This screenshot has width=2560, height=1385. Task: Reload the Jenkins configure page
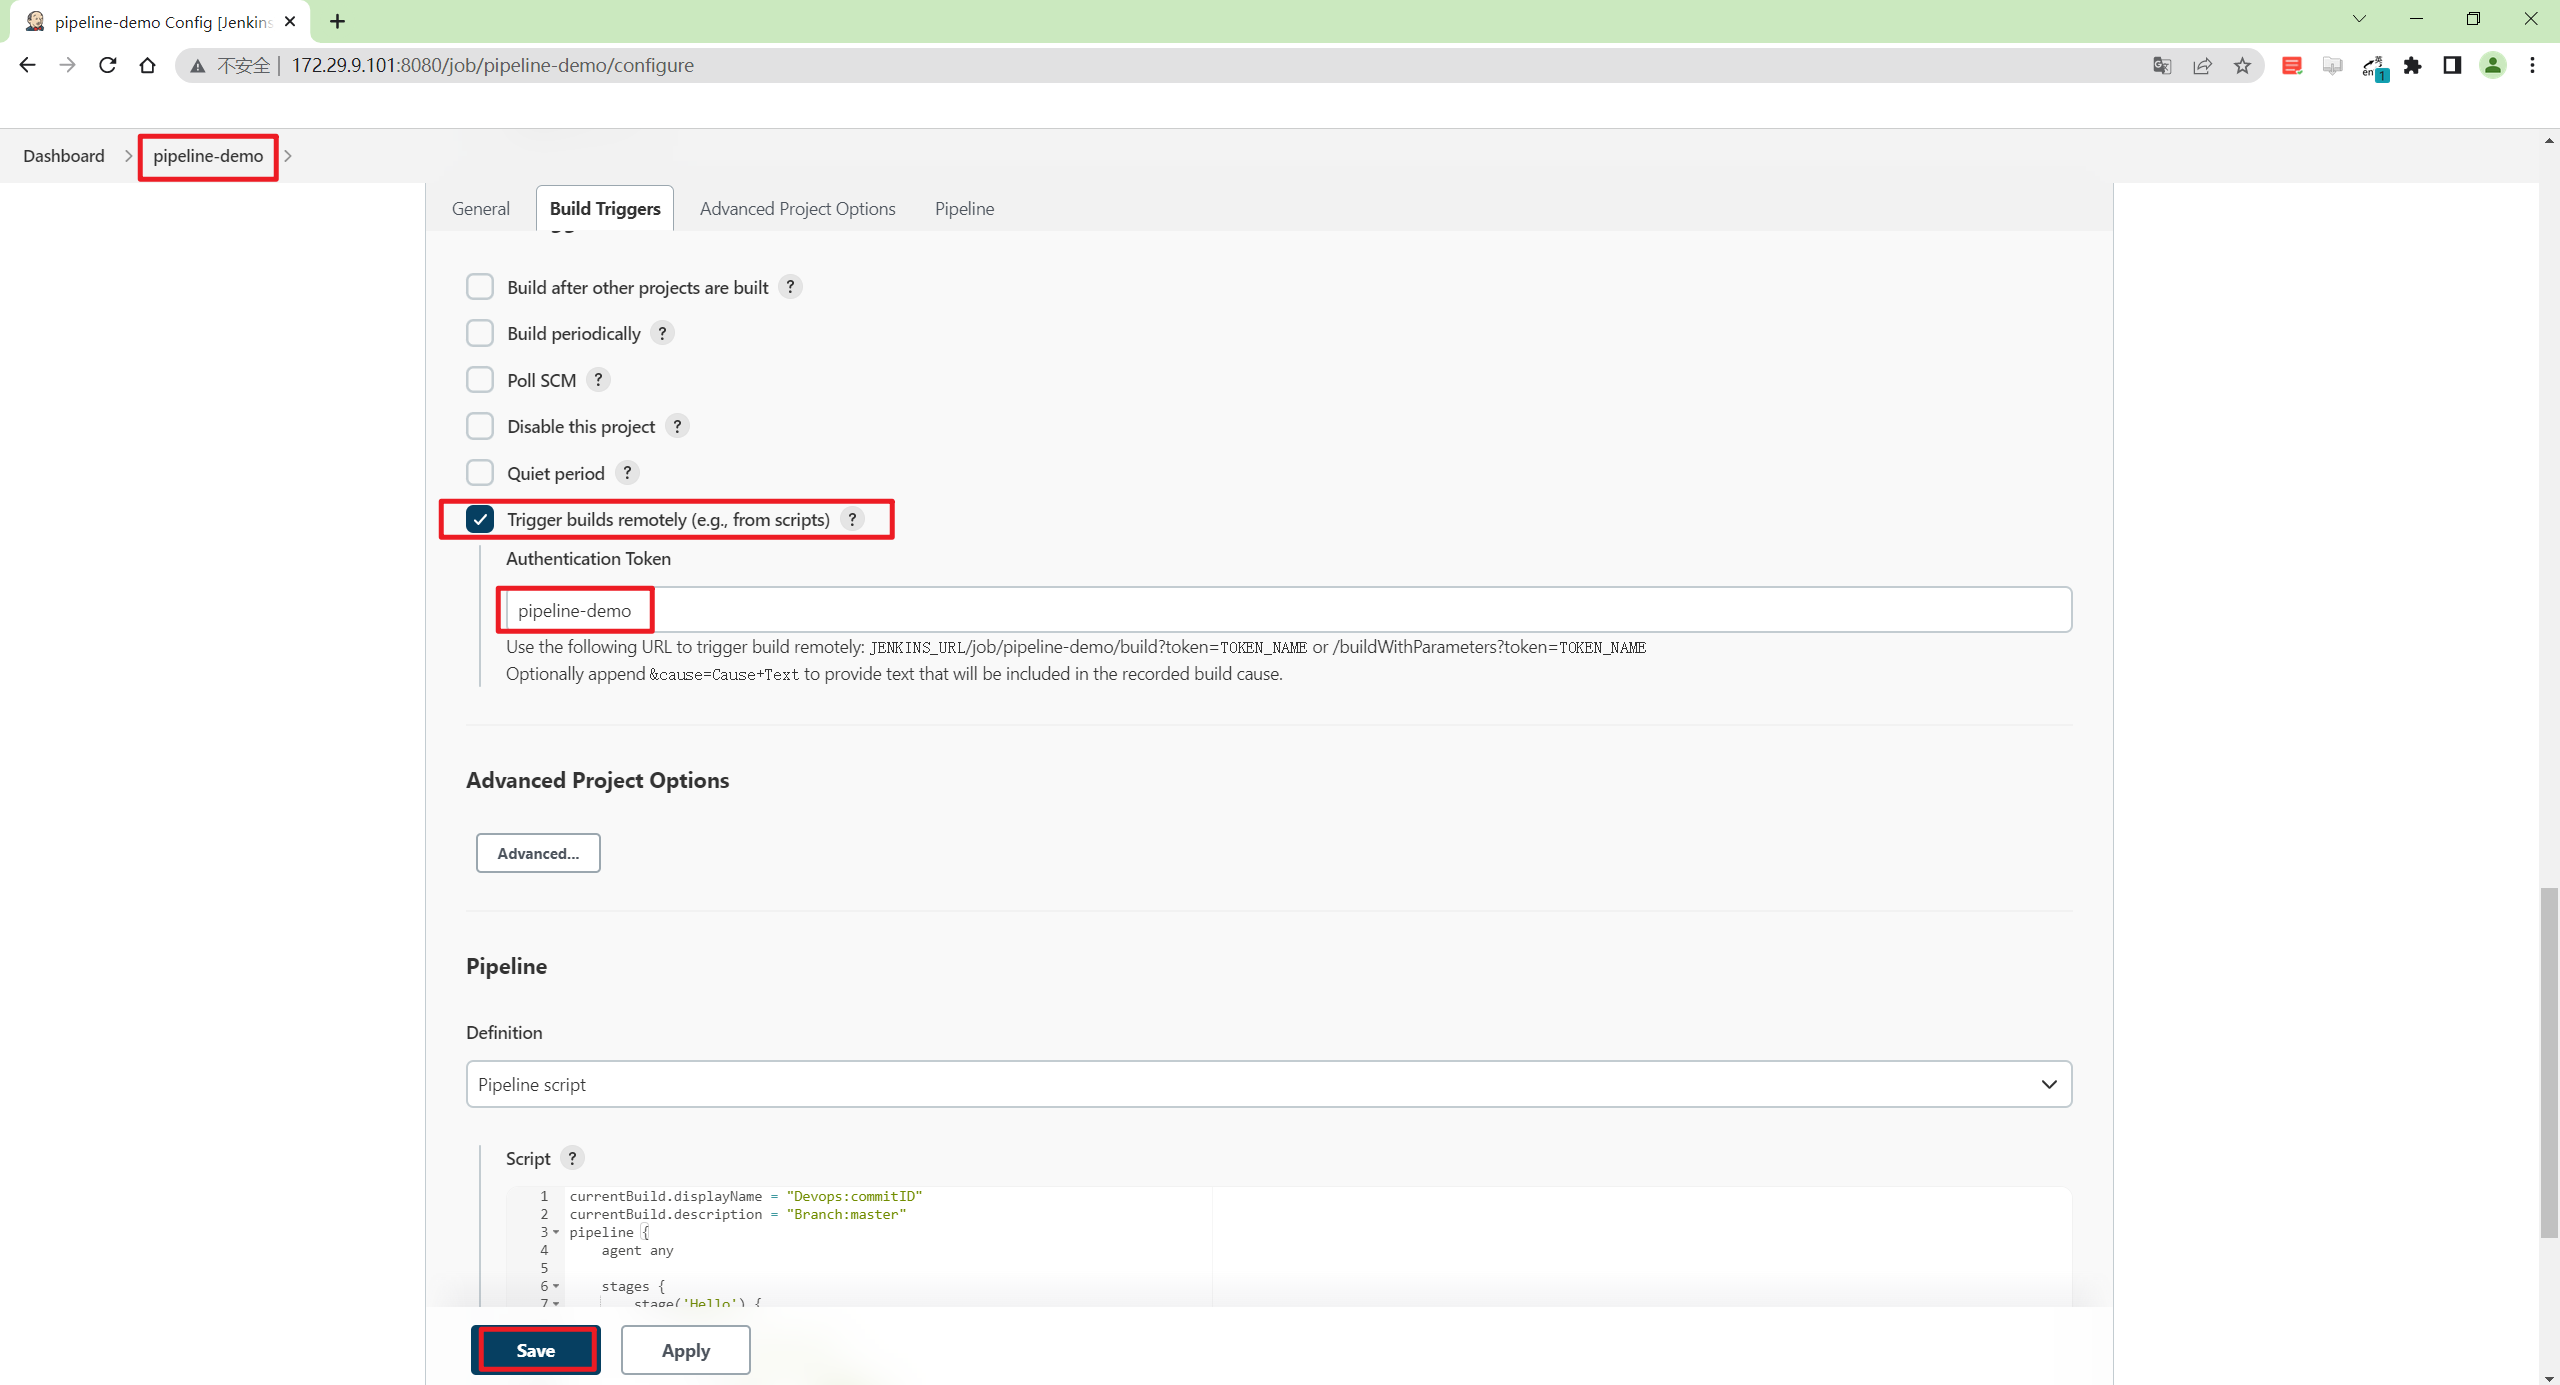(x=107, y=65)
